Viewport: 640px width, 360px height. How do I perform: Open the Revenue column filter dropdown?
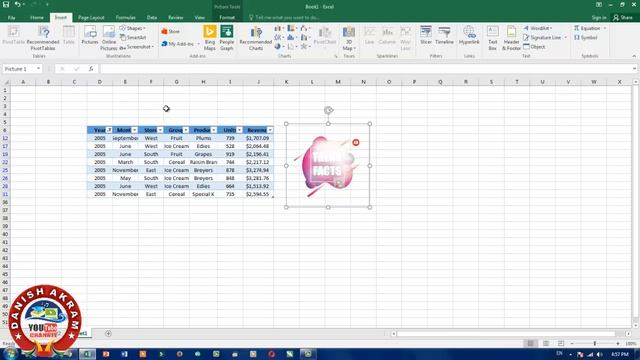coord(270,130)
